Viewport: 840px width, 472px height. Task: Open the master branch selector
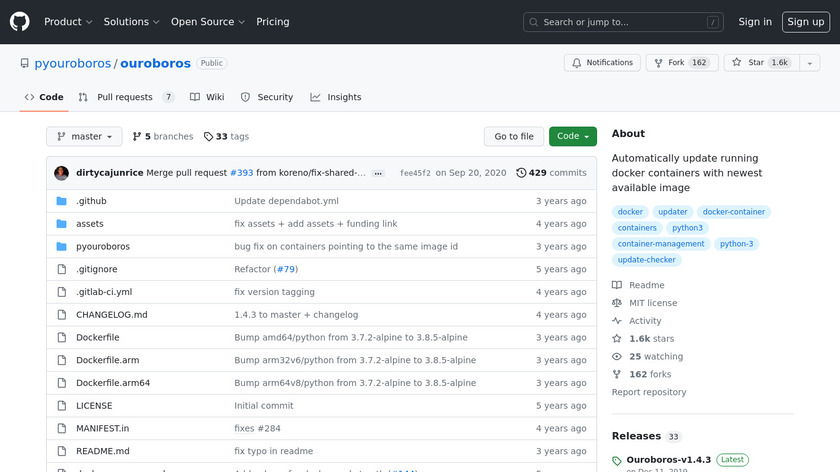[x=84, y=137]
